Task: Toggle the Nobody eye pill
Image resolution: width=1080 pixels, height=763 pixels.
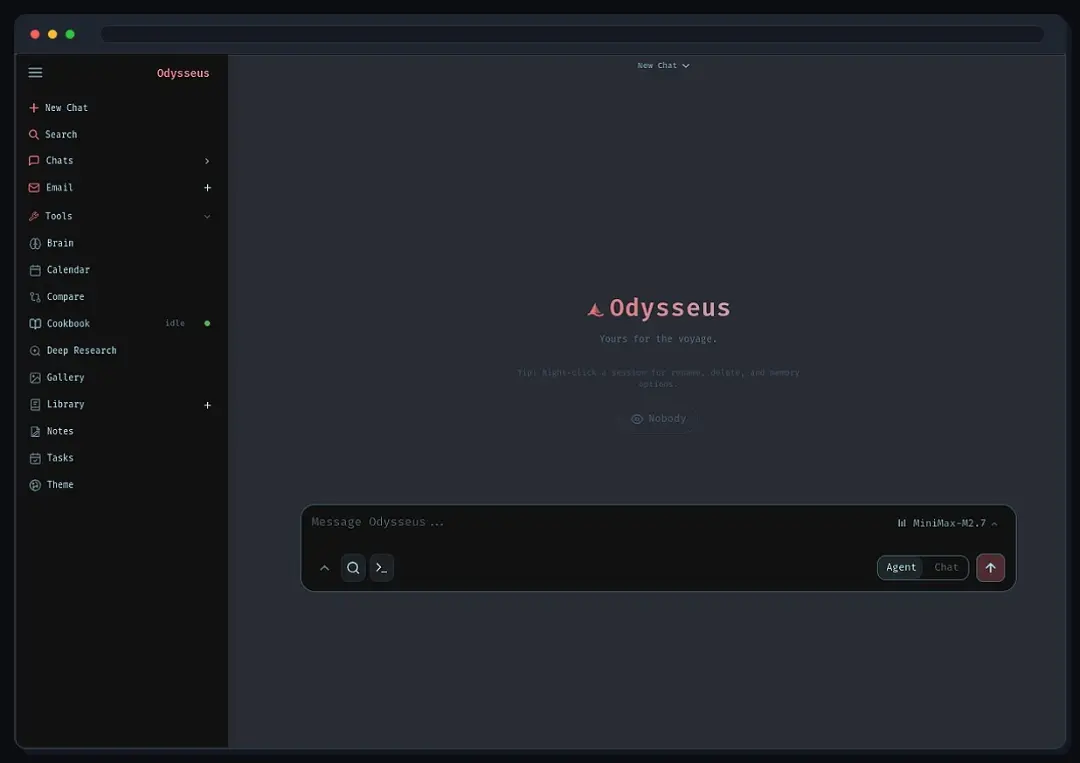Action: coord(658,419)
